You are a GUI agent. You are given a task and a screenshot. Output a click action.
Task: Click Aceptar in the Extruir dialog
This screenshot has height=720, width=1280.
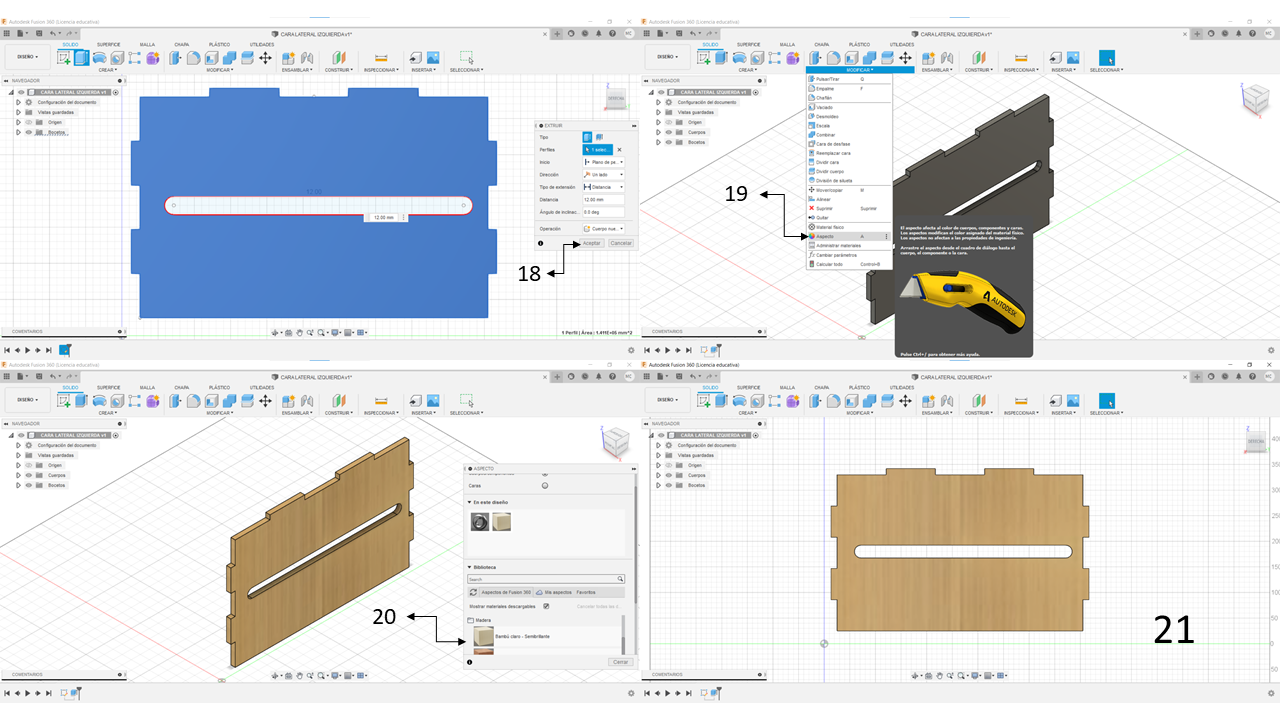tap(592, 243)
